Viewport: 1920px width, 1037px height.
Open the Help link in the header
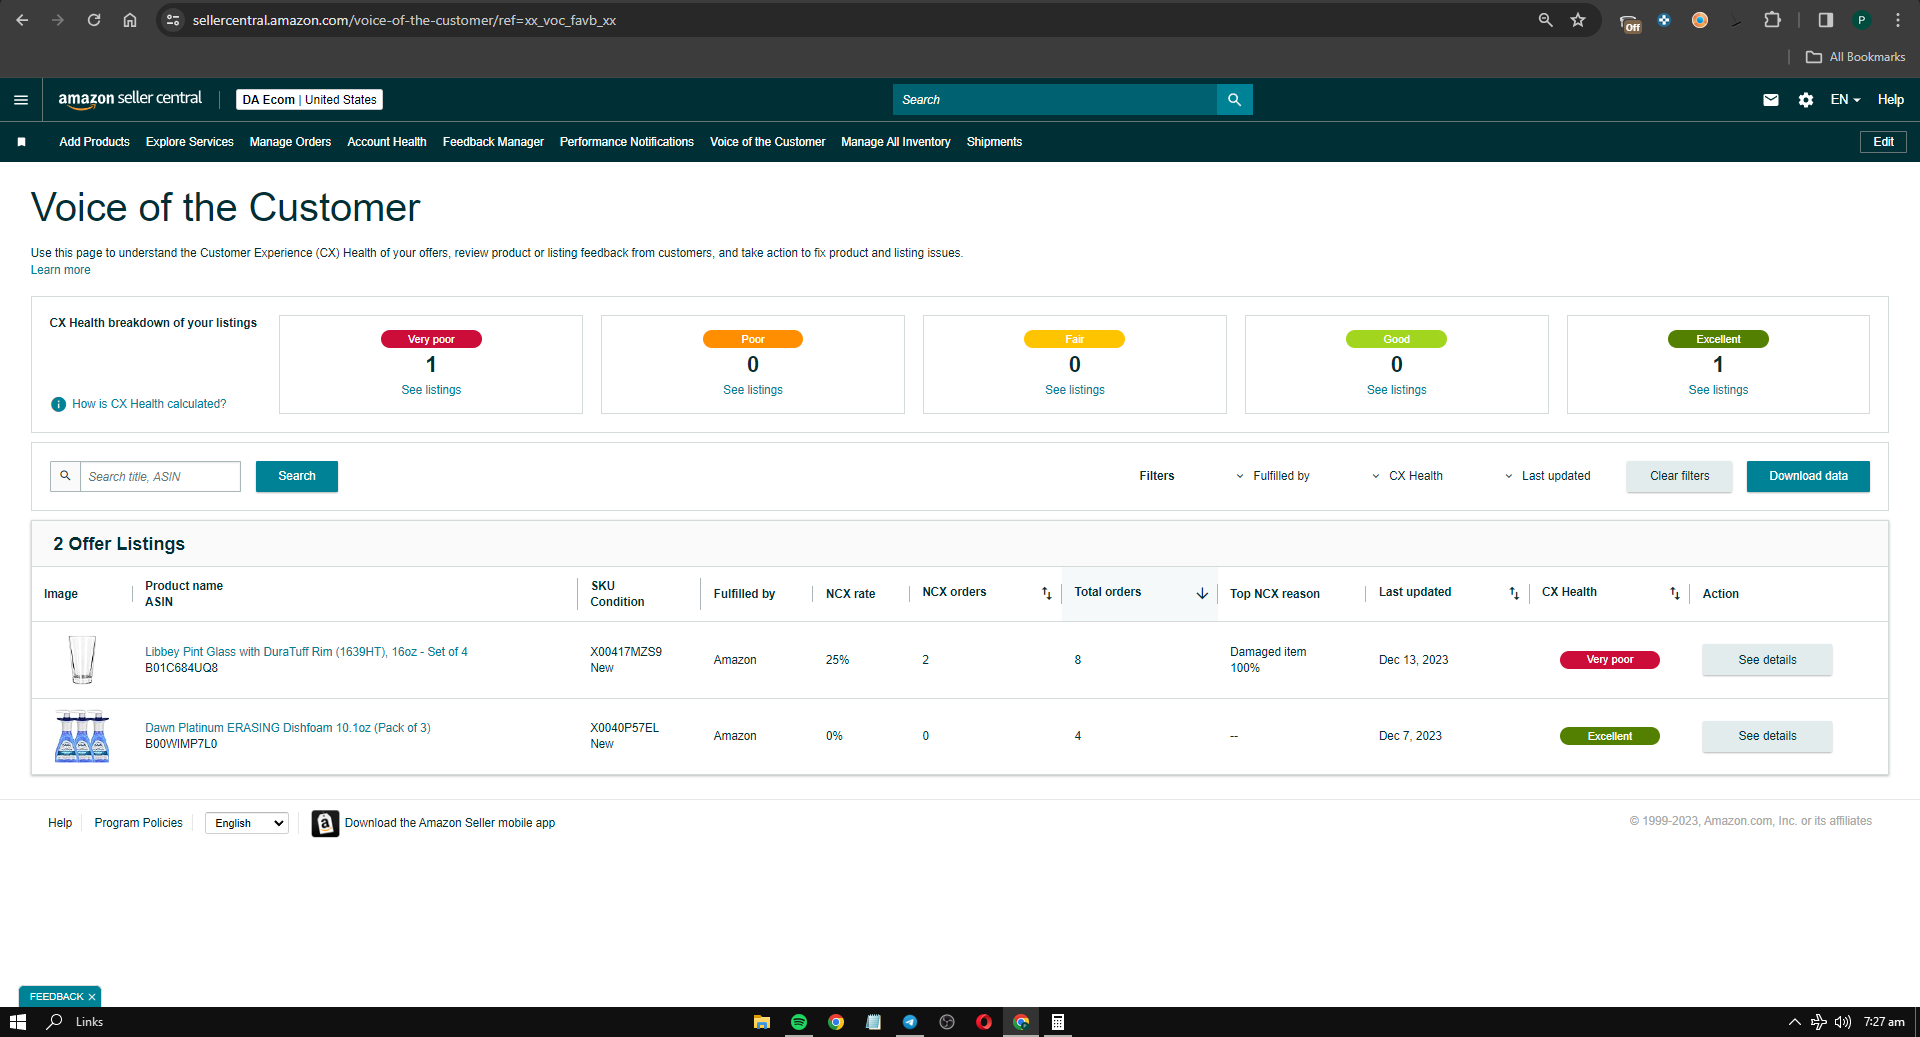click(x=1890, y=100)
